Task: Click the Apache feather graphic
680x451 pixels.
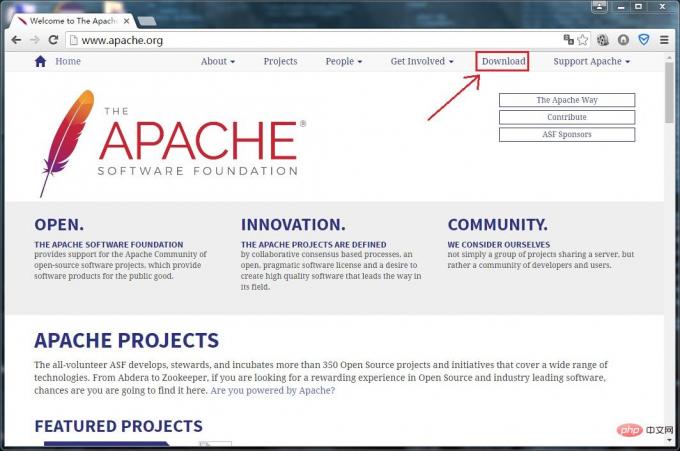Action: pos(66,143)
